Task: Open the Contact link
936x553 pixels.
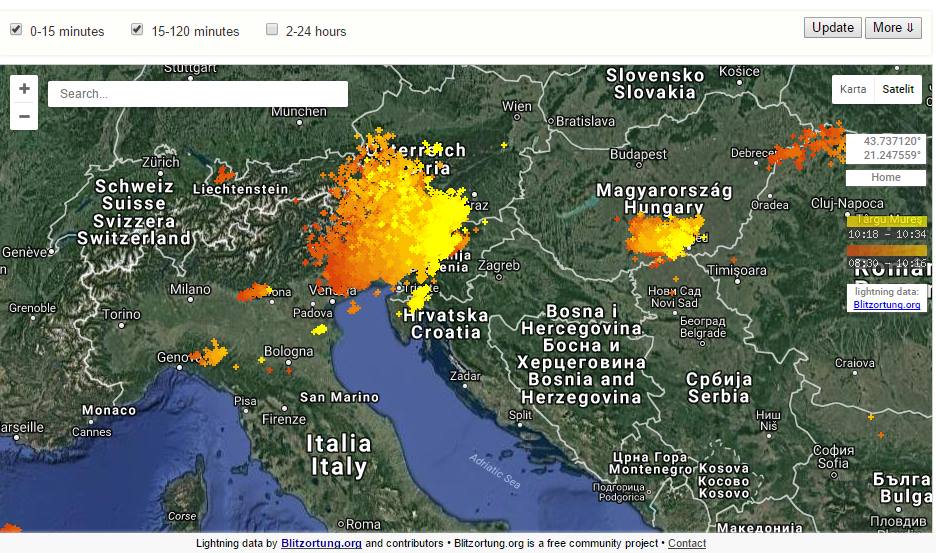Action: (687, 544)
